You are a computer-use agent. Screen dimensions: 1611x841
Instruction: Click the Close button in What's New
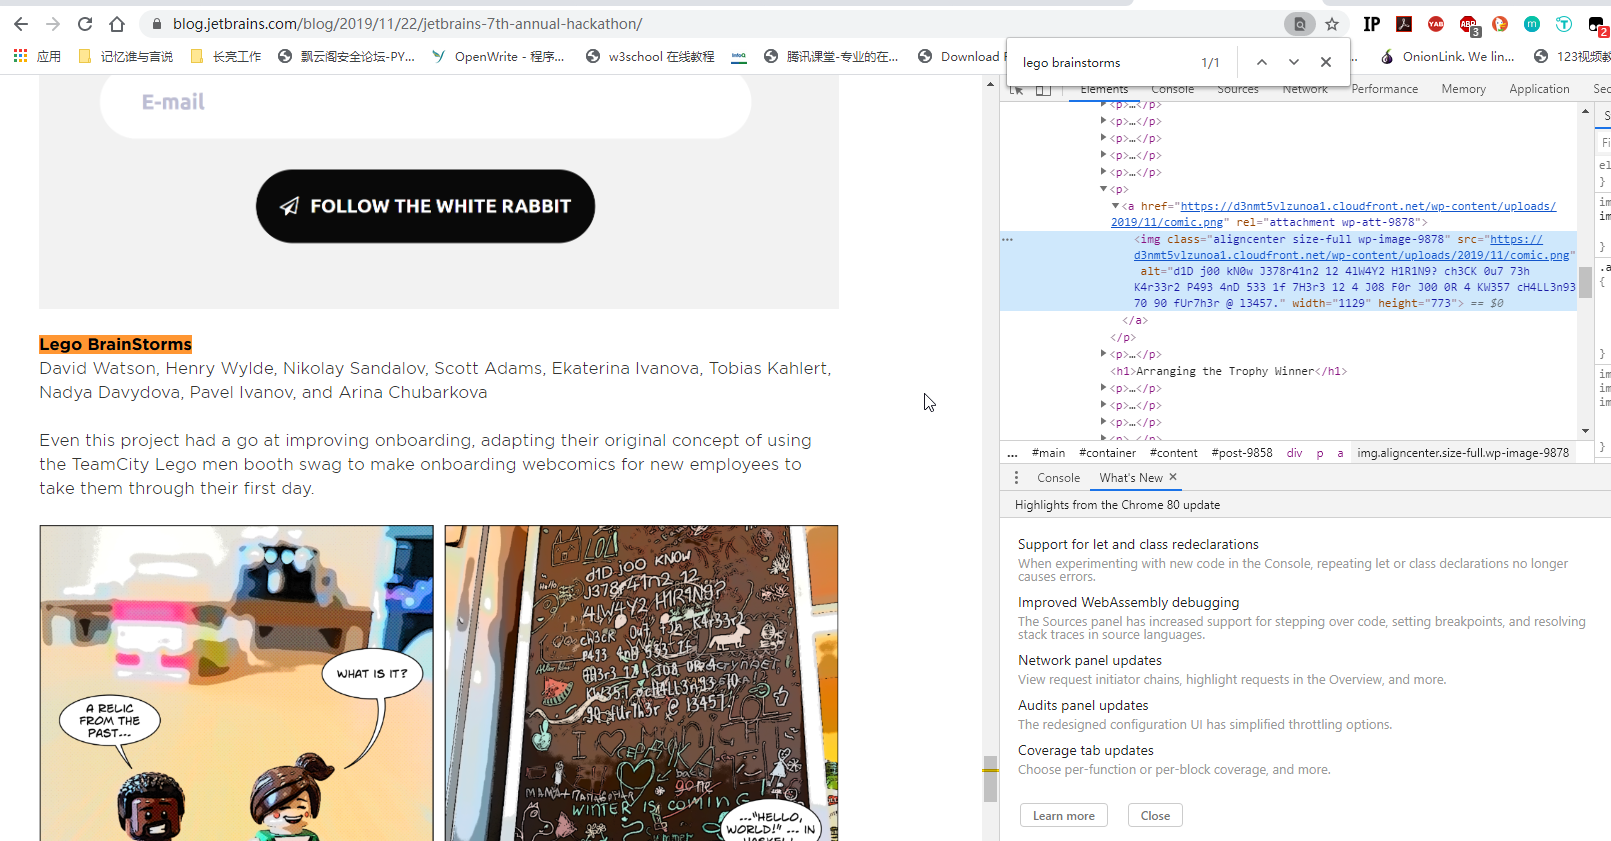pyautogui.click(x=1155, y=816)
